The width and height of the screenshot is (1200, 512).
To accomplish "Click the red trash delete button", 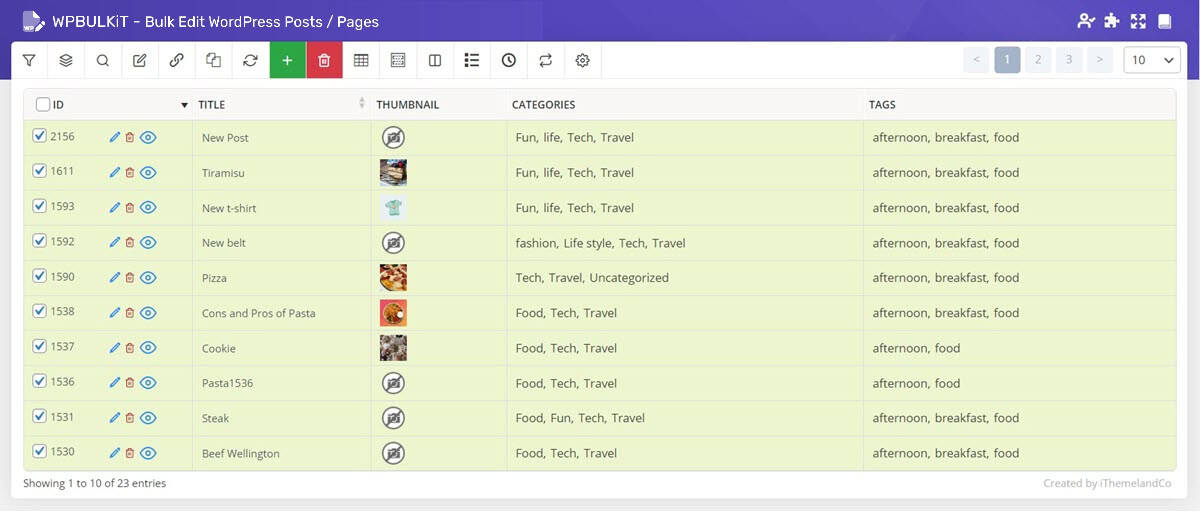I will tap(324, 60).
